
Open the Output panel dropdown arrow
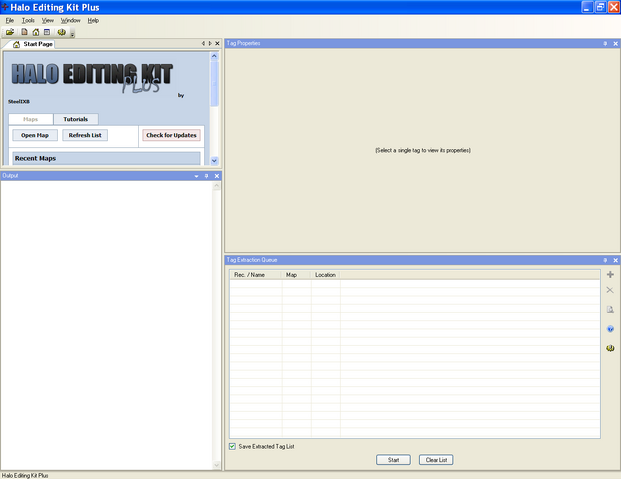pyautogui.click(x=196, y=176)
